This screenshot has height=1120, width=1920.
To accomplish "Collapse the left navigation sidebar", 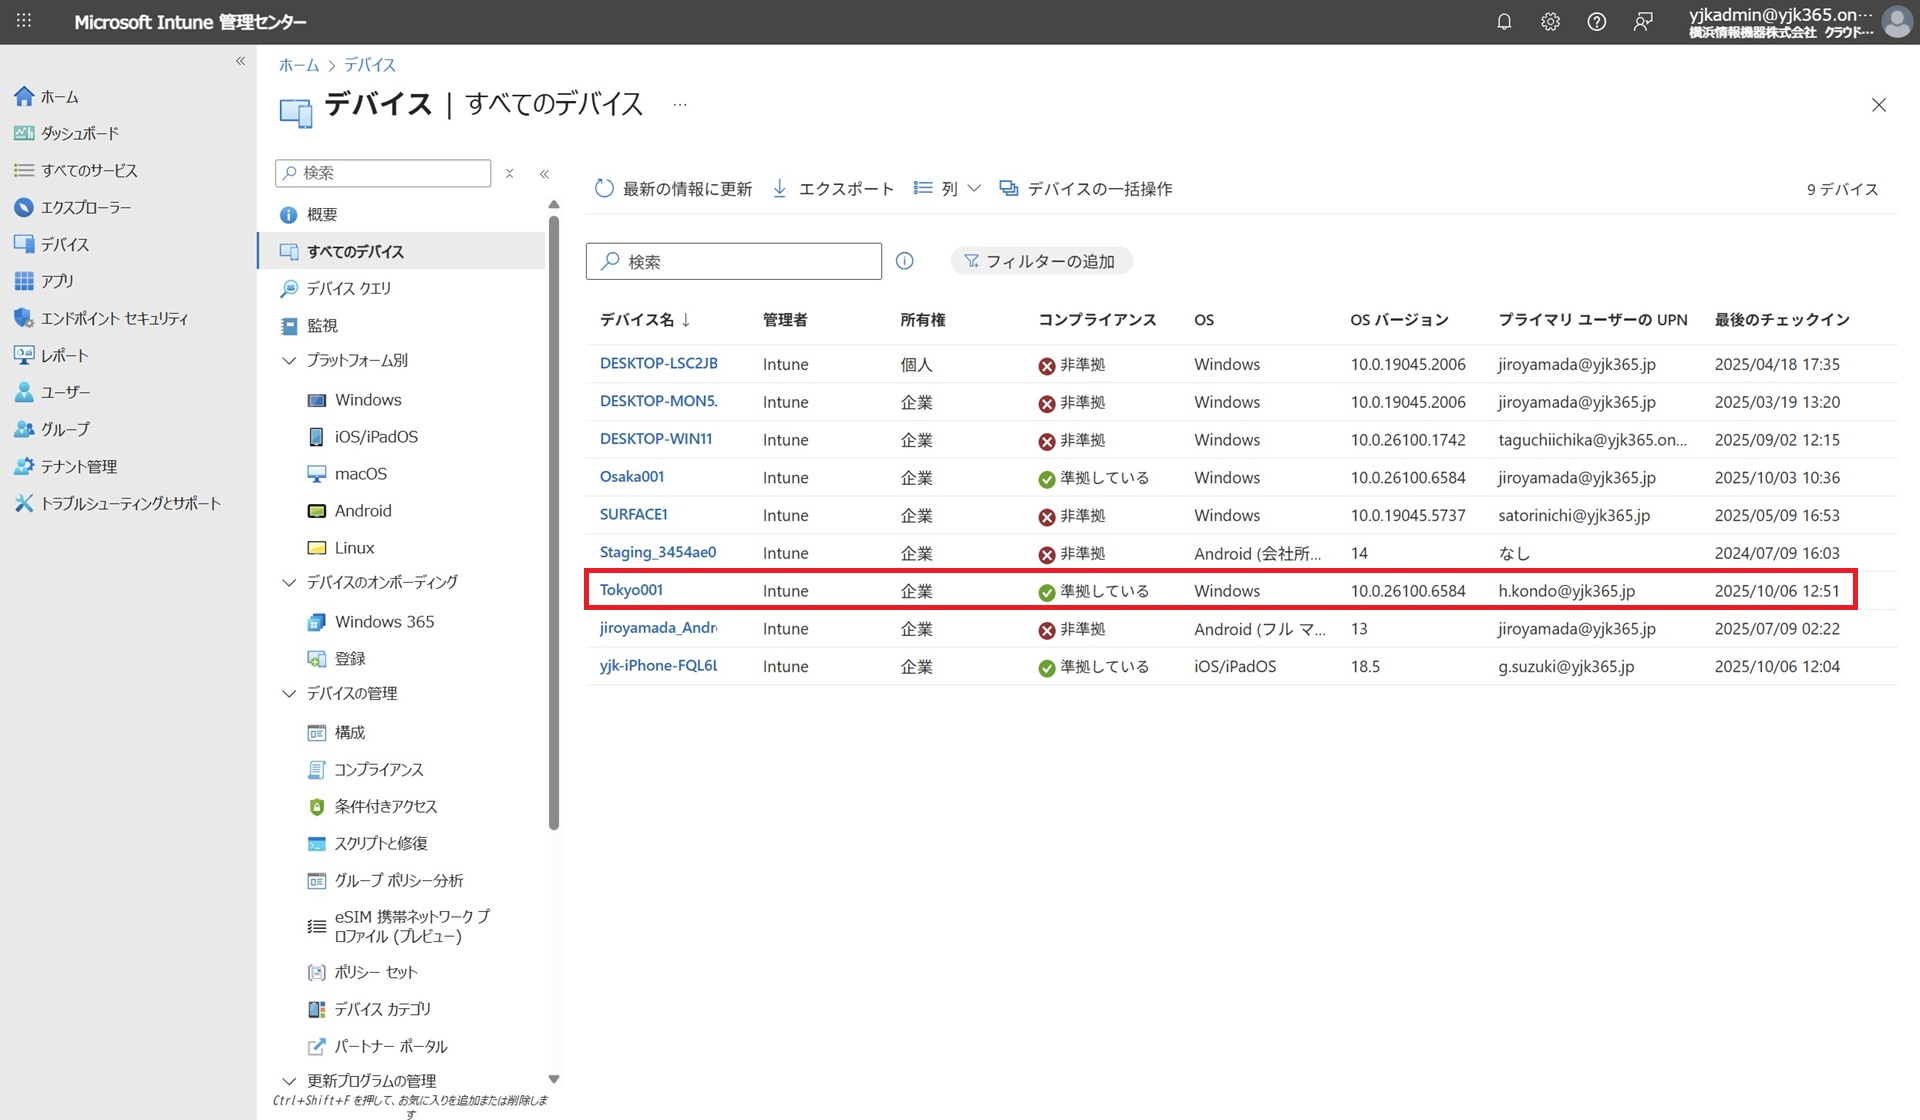I will [240, 62].
